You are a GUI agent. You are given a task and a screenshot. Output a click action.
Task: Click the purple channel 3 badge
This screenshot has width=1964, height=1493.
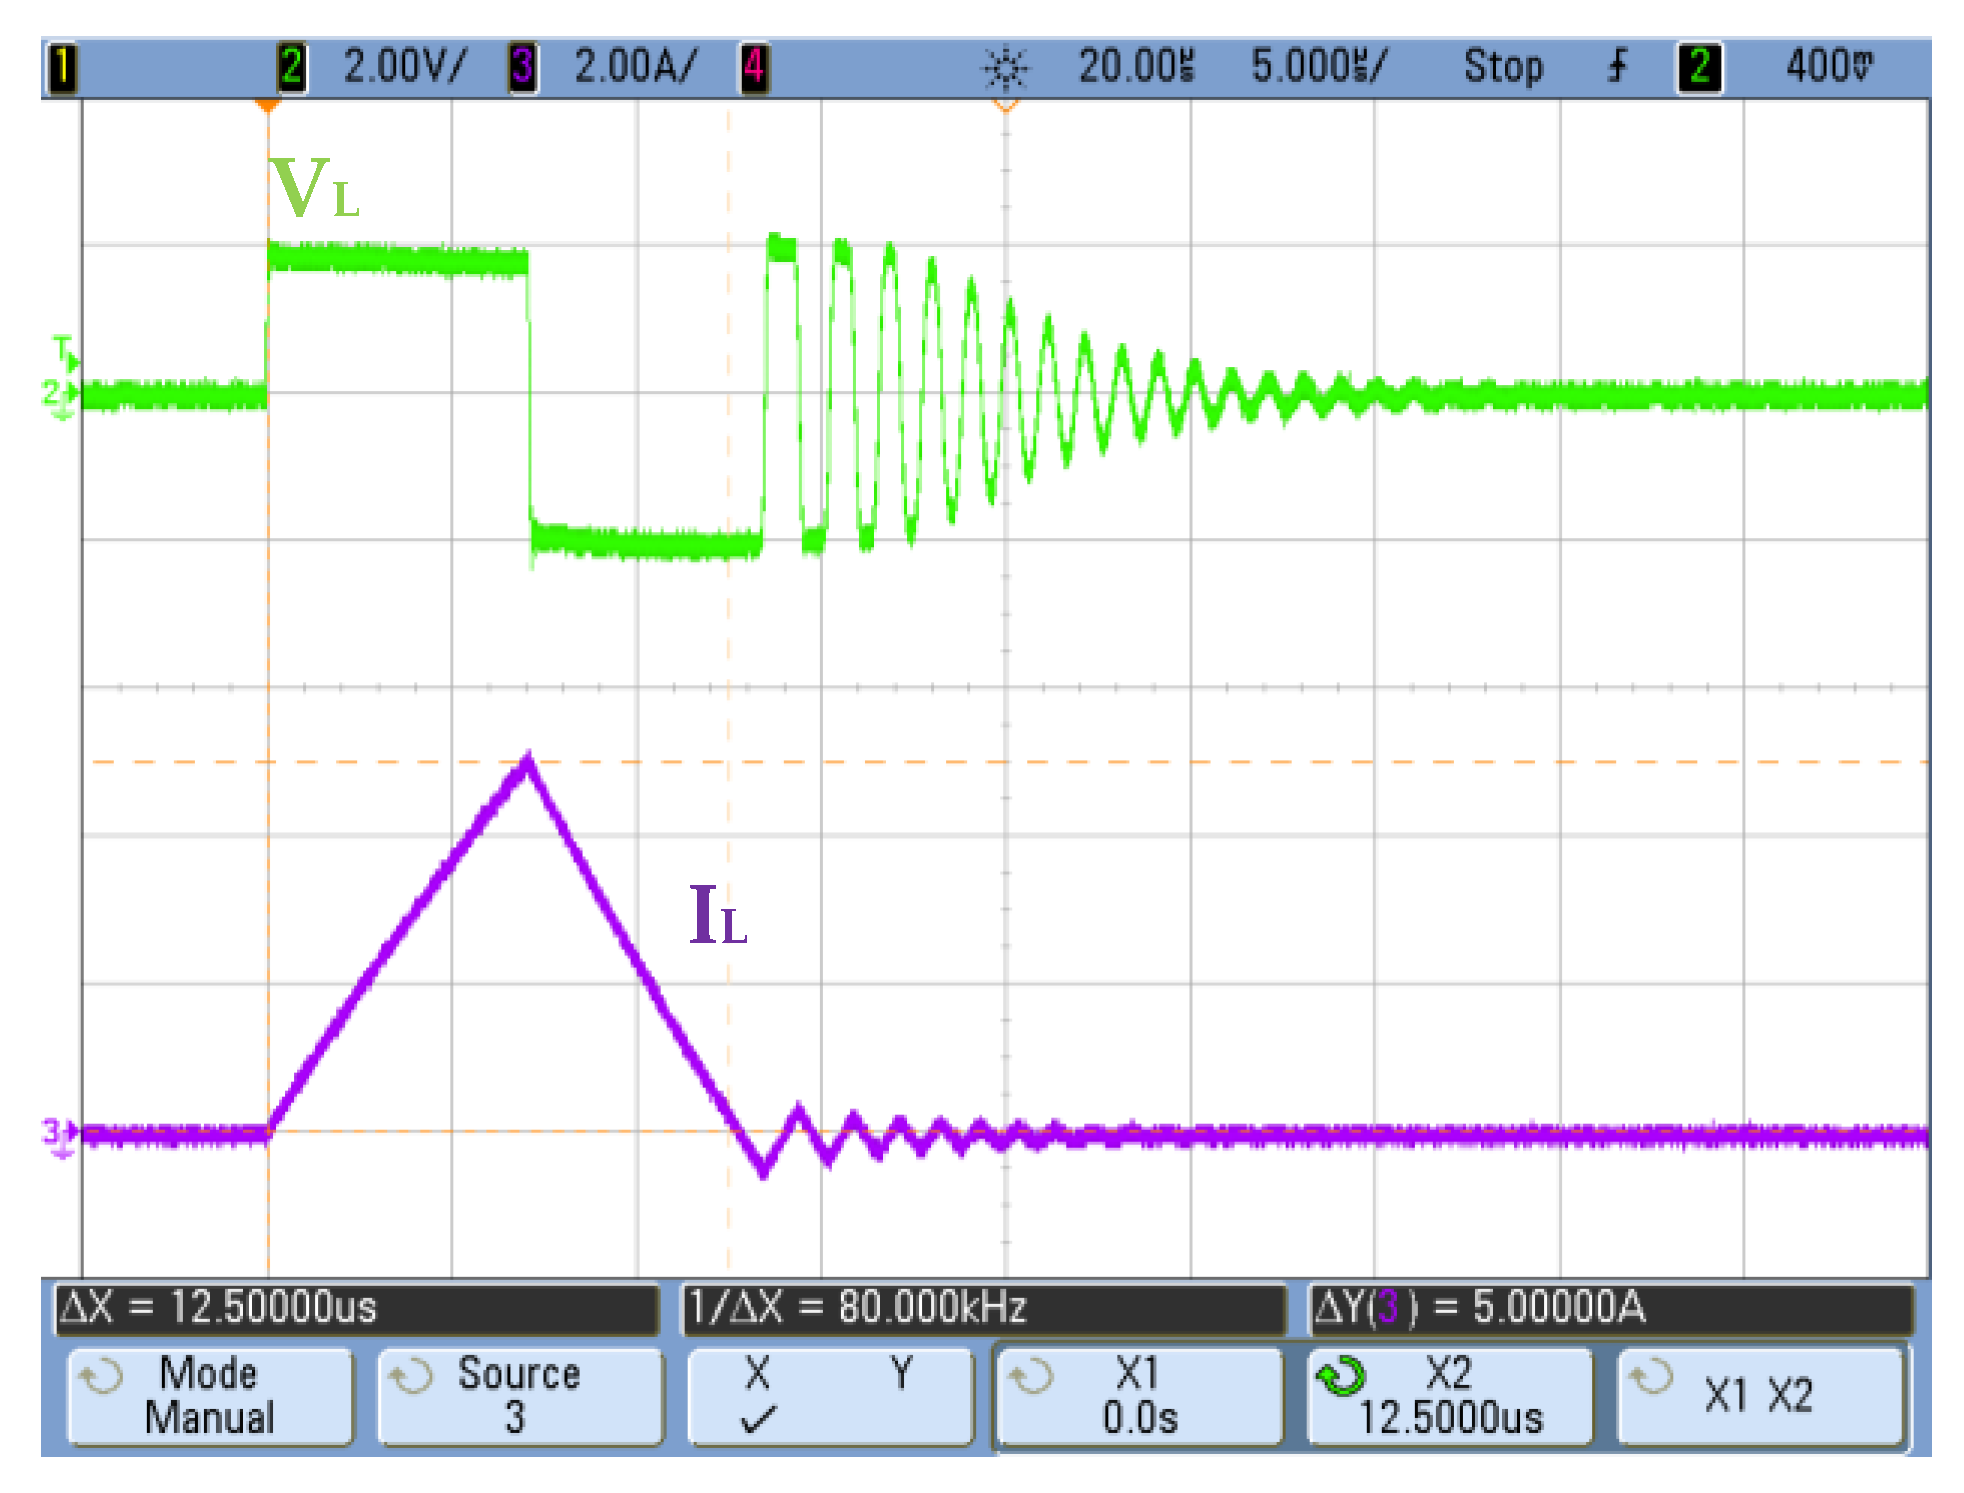pyautogui.click(x=522, y=68)
